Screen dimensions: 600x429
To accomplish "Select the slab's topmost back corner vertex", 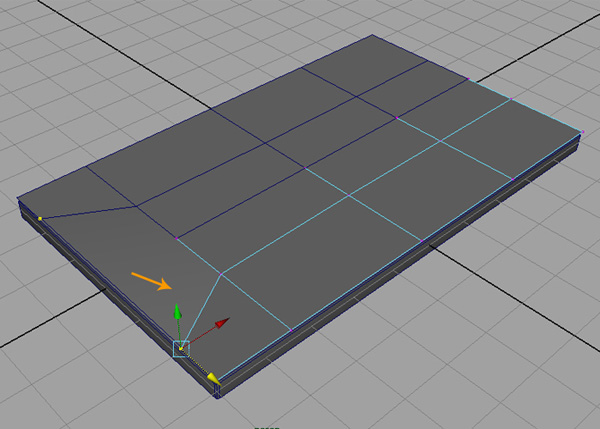I will (371, 36).
